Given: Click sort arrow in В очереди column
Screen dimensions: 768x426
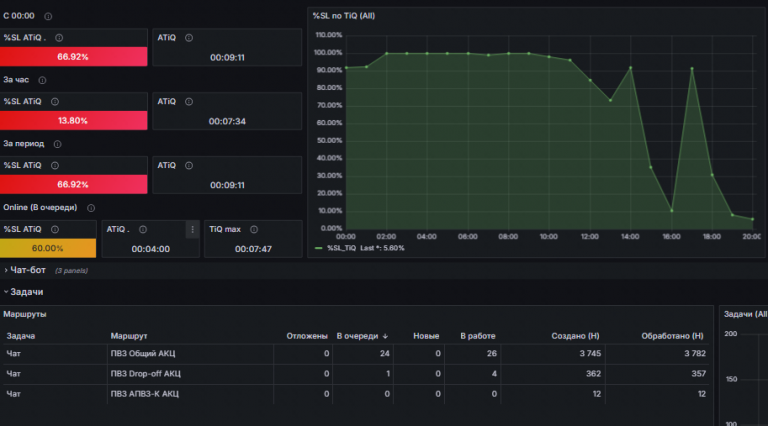Looking at the screenshot, I should pyautogui.click(x=385, y=336).
